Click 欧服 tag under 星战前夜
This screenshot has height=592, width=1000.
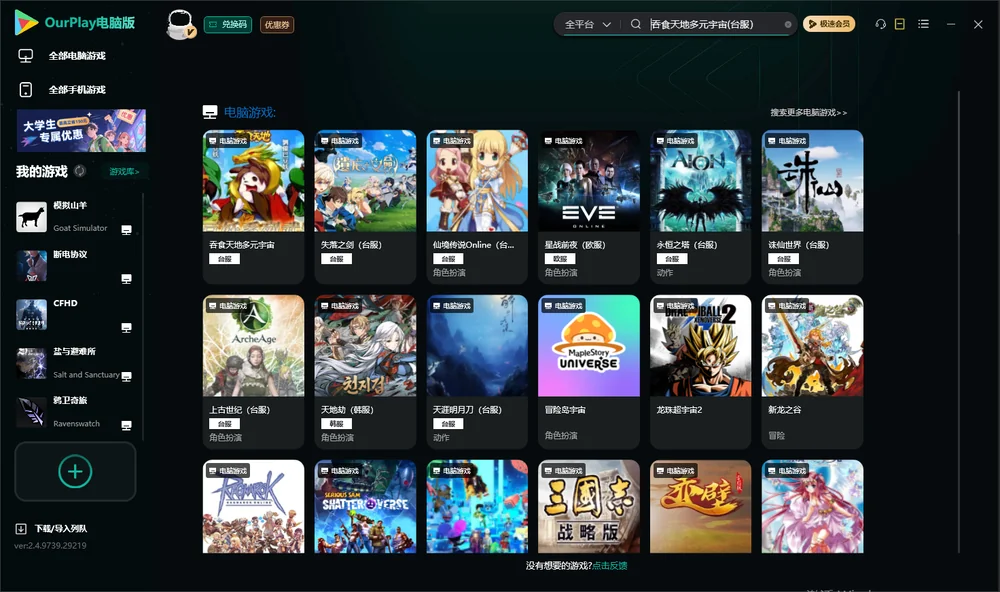(560, 259)
